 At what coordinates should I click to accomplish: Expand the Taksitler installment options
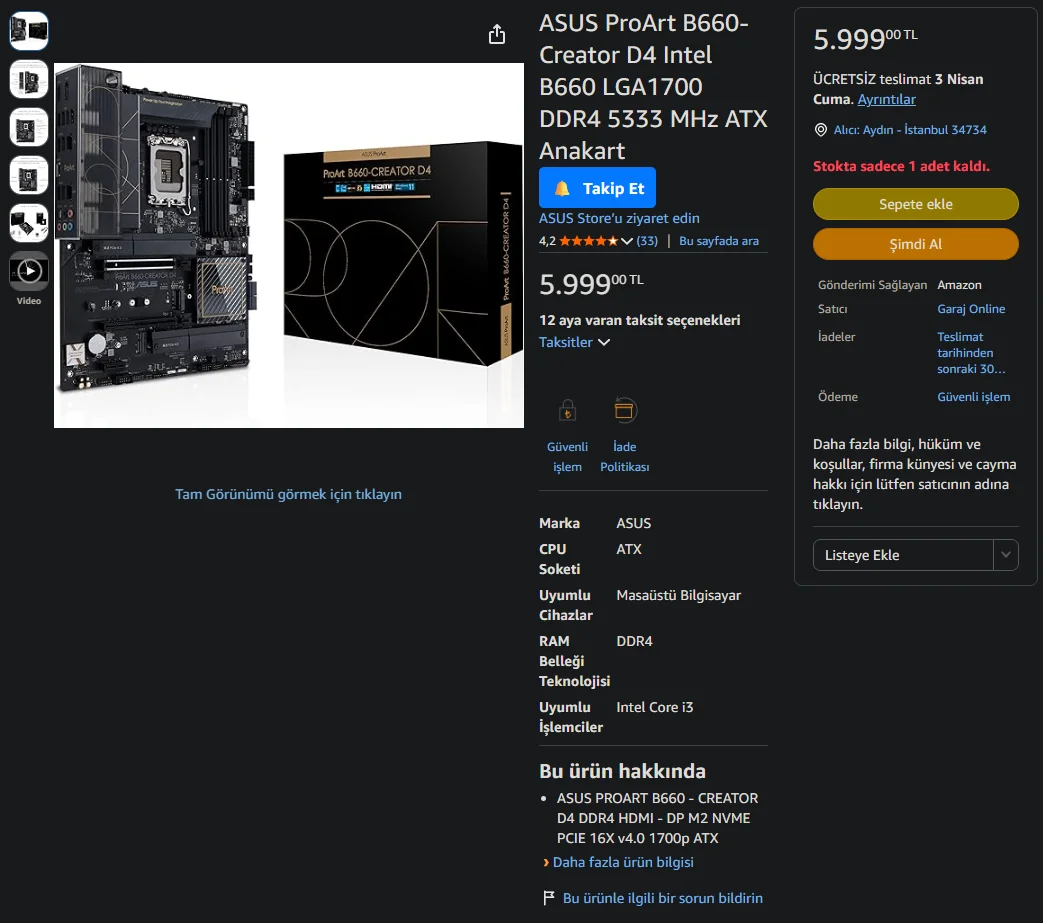point(574,342)
